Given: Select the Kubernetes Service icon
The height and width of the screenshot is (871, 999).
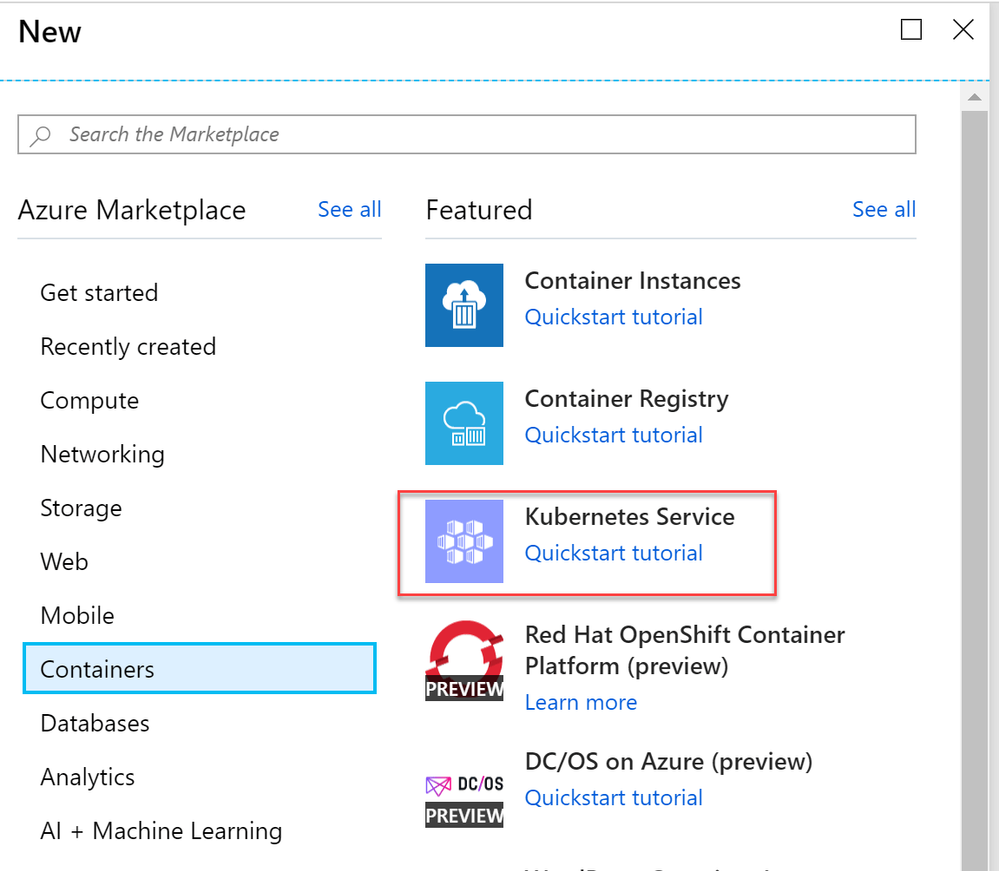Looking at the screenshot, I should tap(464, 541).
